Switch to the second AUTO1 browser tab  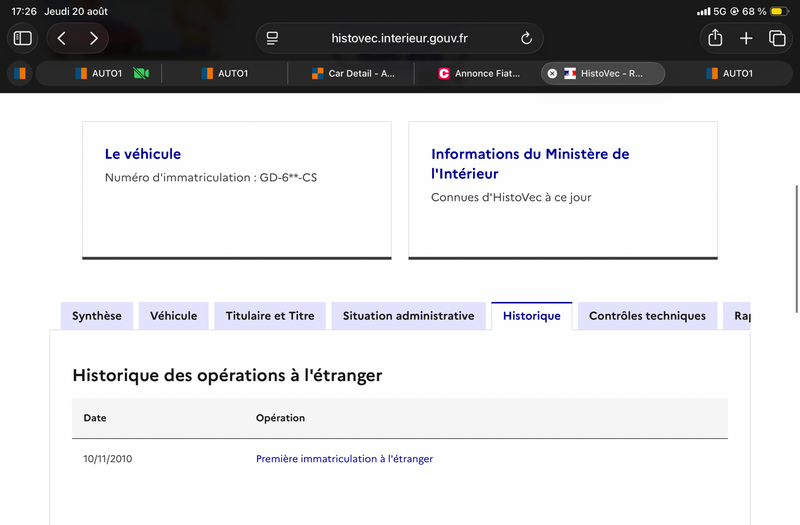[225, 73]
